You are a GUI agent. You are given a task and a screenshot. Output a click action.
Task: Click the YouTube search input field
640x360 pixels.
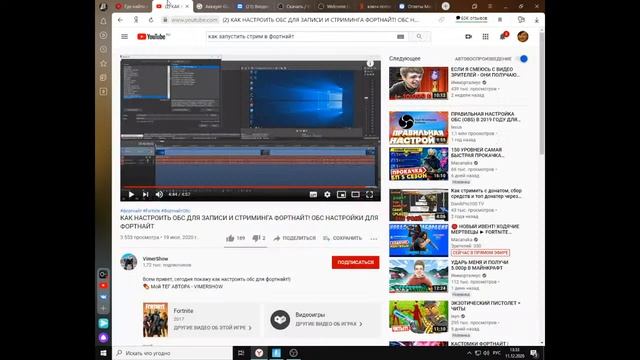300,37
